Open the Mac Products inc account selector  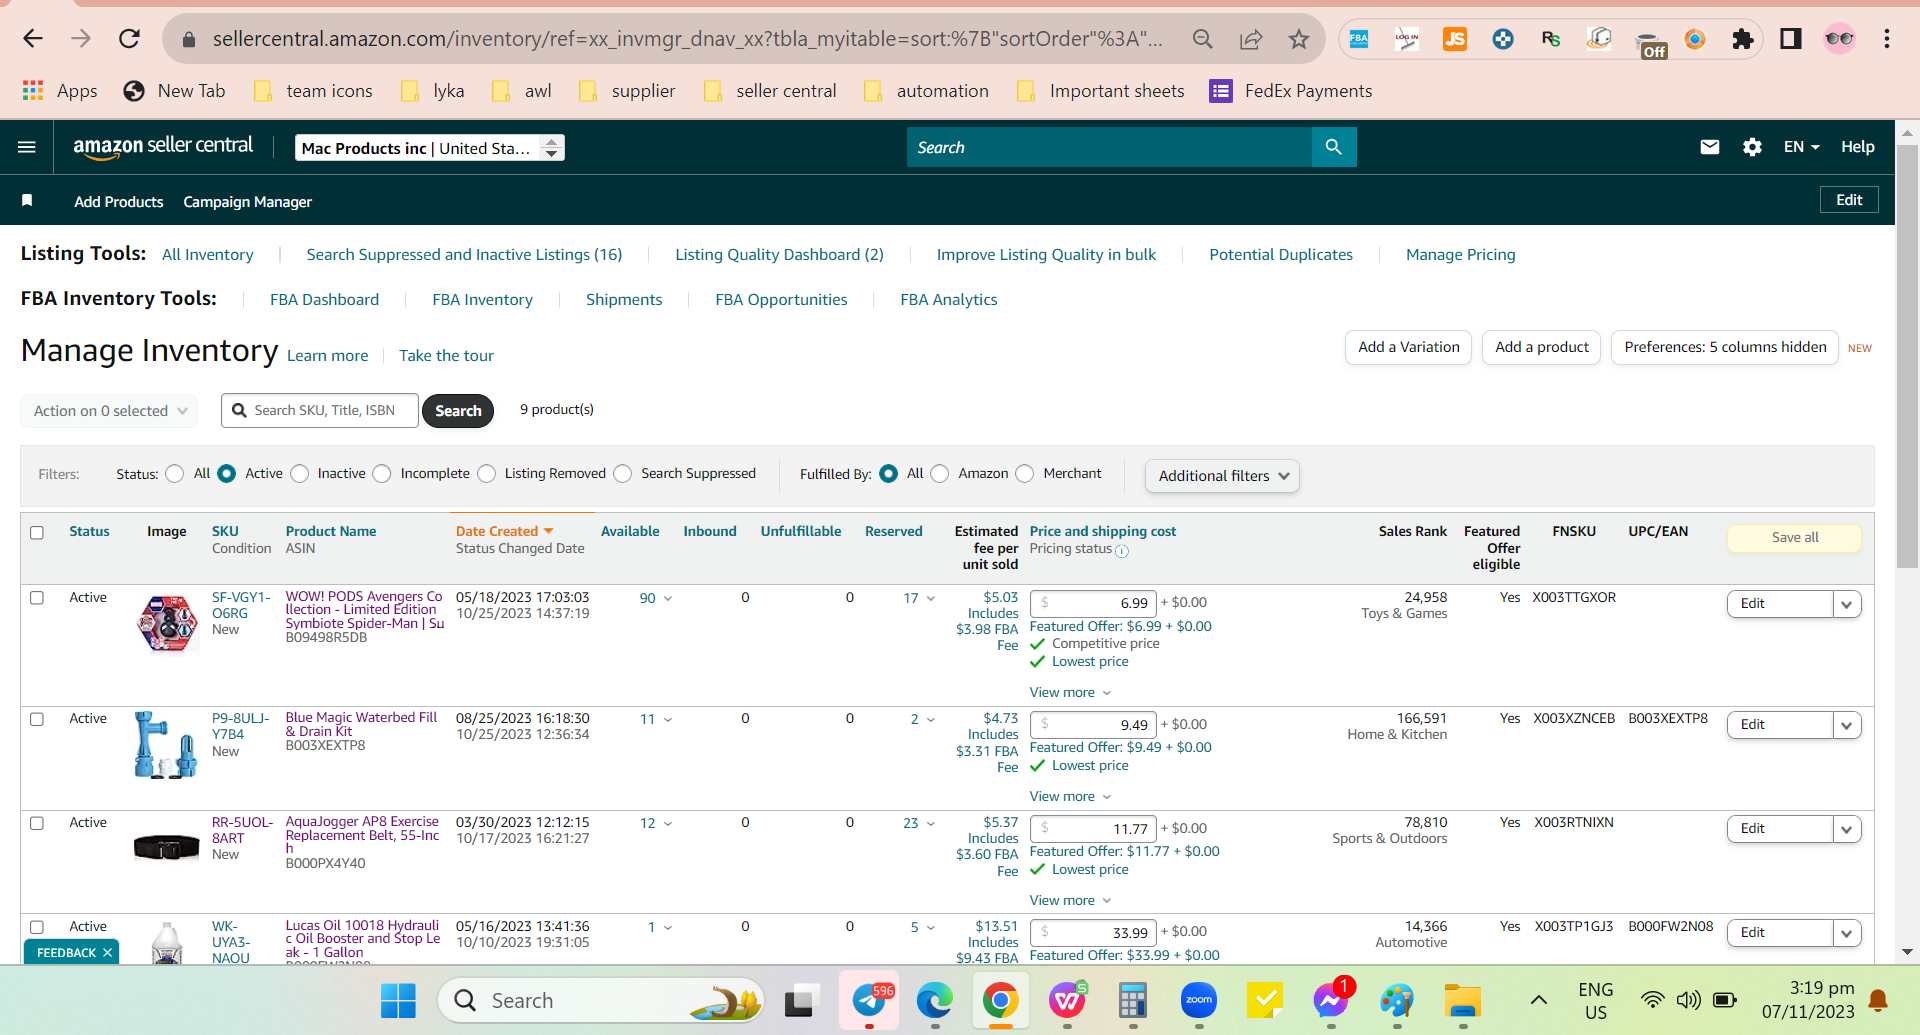coord(430,148)
